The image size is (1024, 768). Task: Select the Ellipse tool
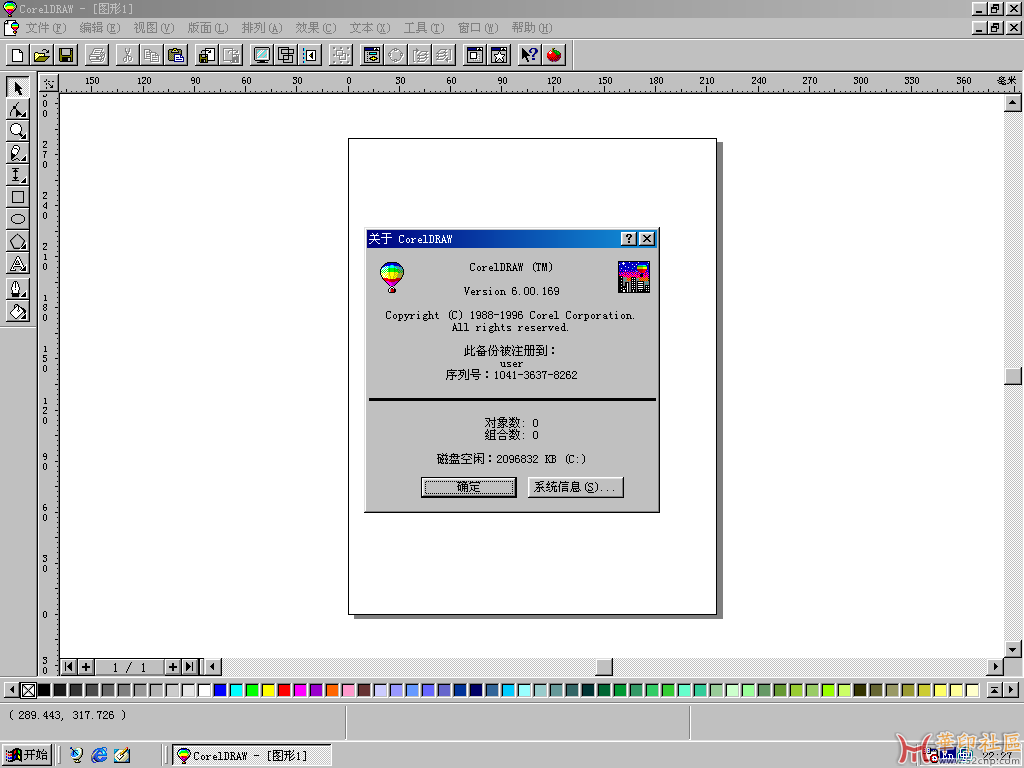[18, 219]
